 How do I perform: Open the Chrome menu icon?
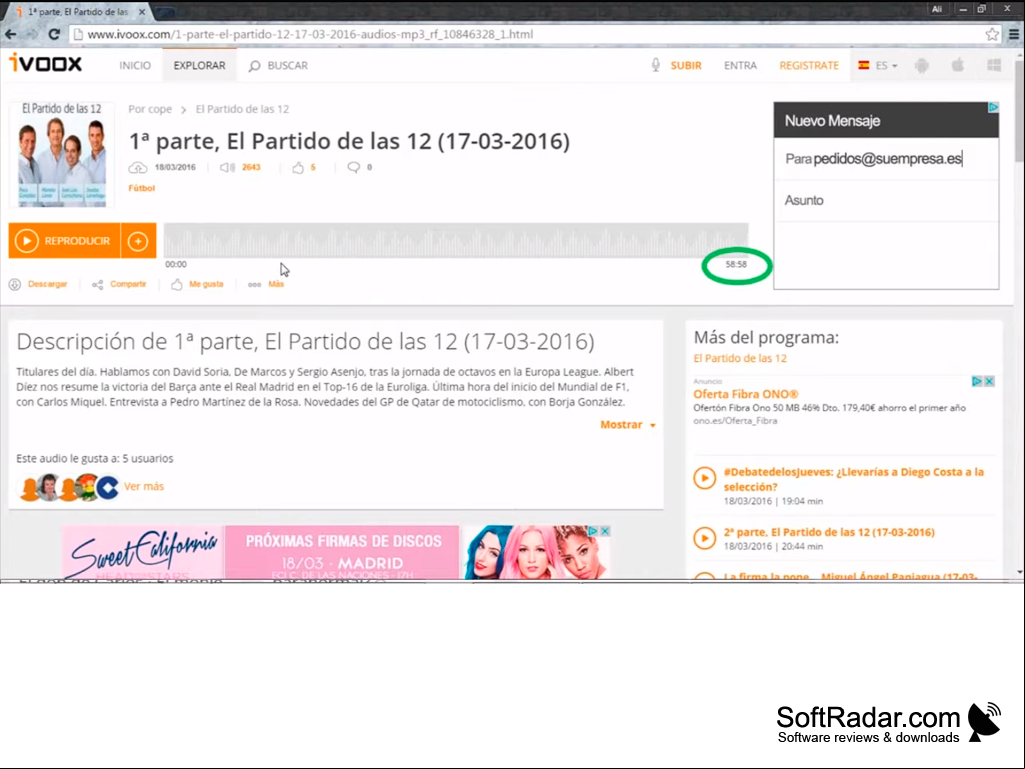click(x=1014, y=34)
